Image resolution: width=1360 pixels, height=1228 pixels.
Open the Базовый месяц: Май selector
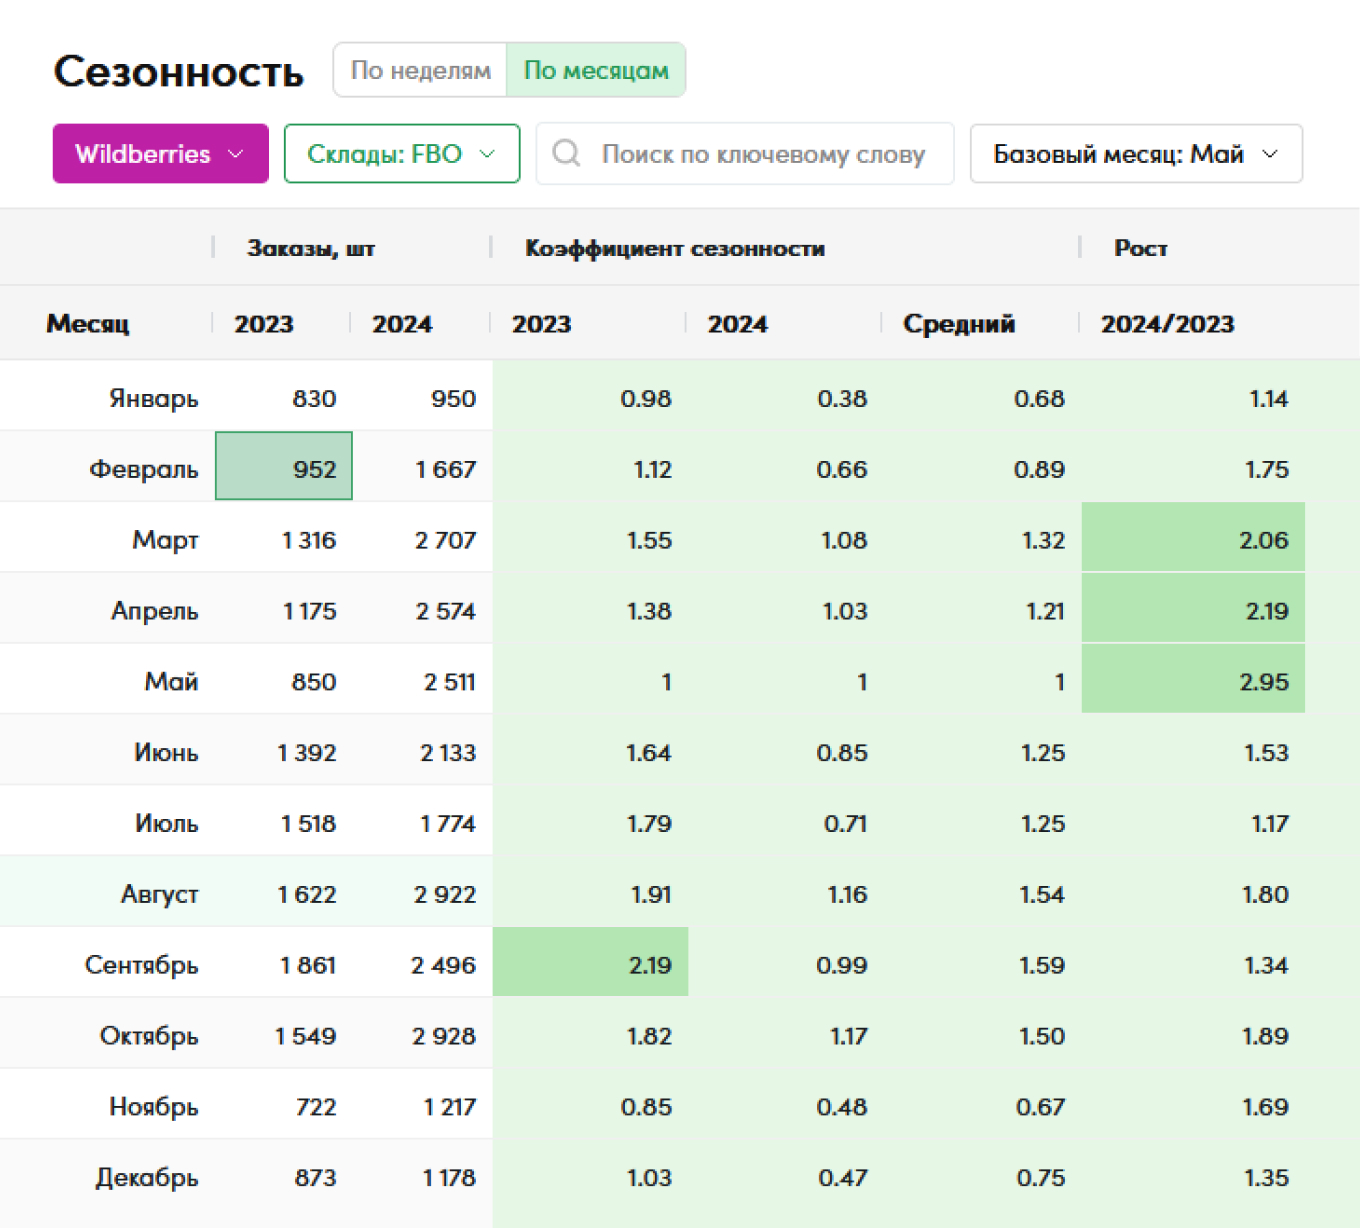pos(1135,154)
